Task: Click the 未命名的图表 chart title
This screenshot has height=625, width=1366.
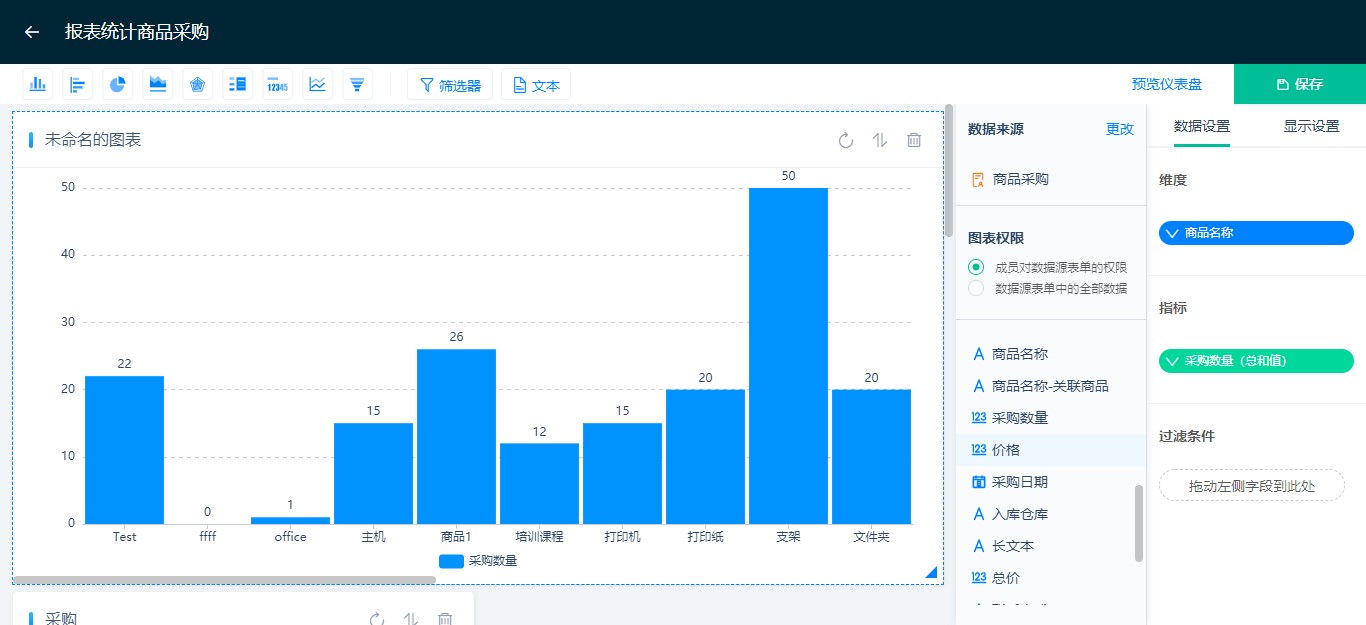Action: 93,140
